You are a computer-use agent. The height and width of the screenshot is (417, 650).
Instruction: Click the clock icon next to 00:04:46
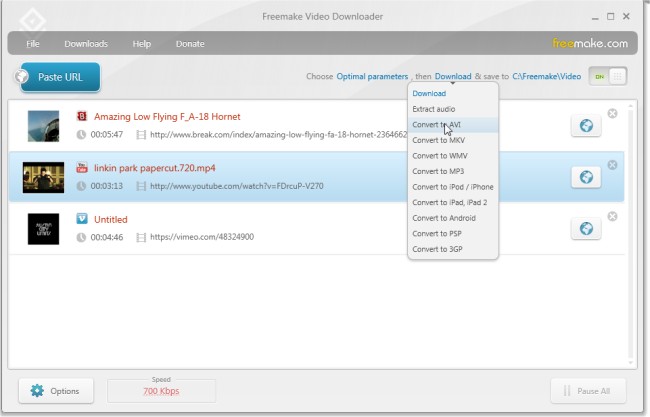(81, 237)
